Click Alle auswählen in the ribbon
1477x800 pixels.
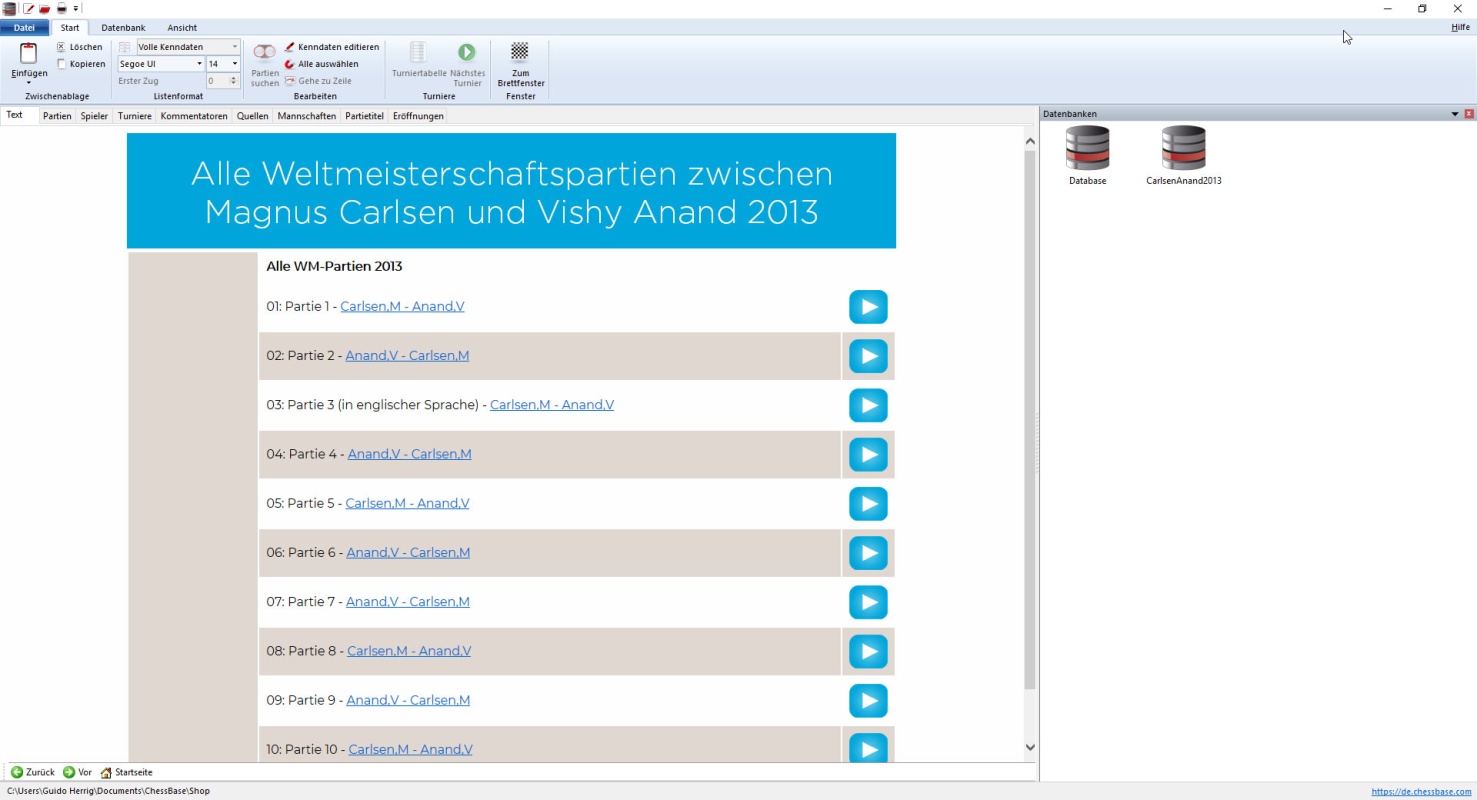321,64
